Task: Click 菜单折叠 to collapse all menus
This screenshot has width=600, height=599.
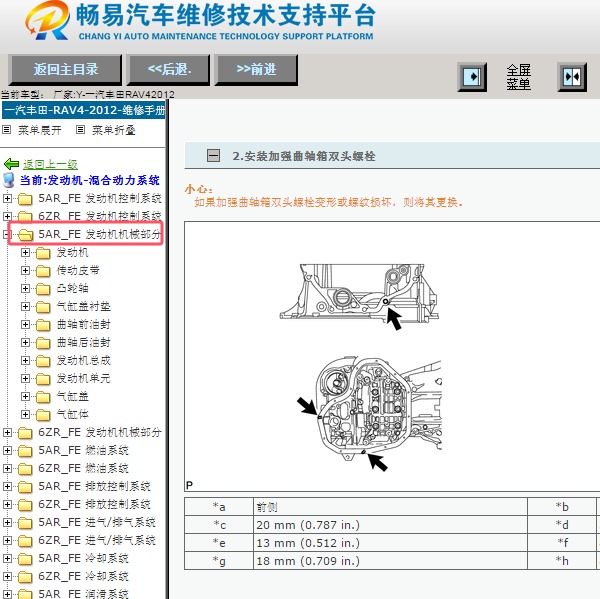Action: pos(113,130)
